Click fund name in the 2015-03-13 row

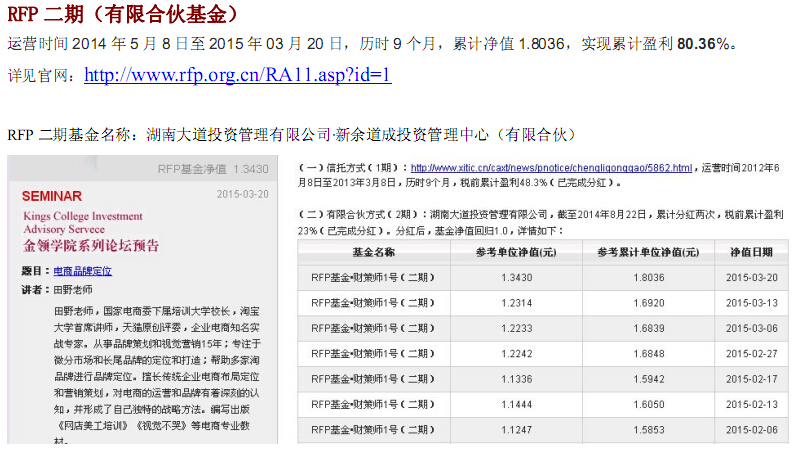point(373,303)
